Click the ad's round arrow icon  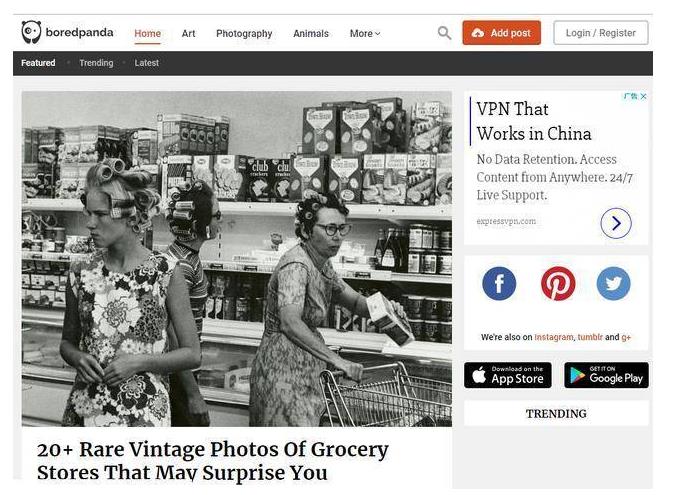coord(616,223)
